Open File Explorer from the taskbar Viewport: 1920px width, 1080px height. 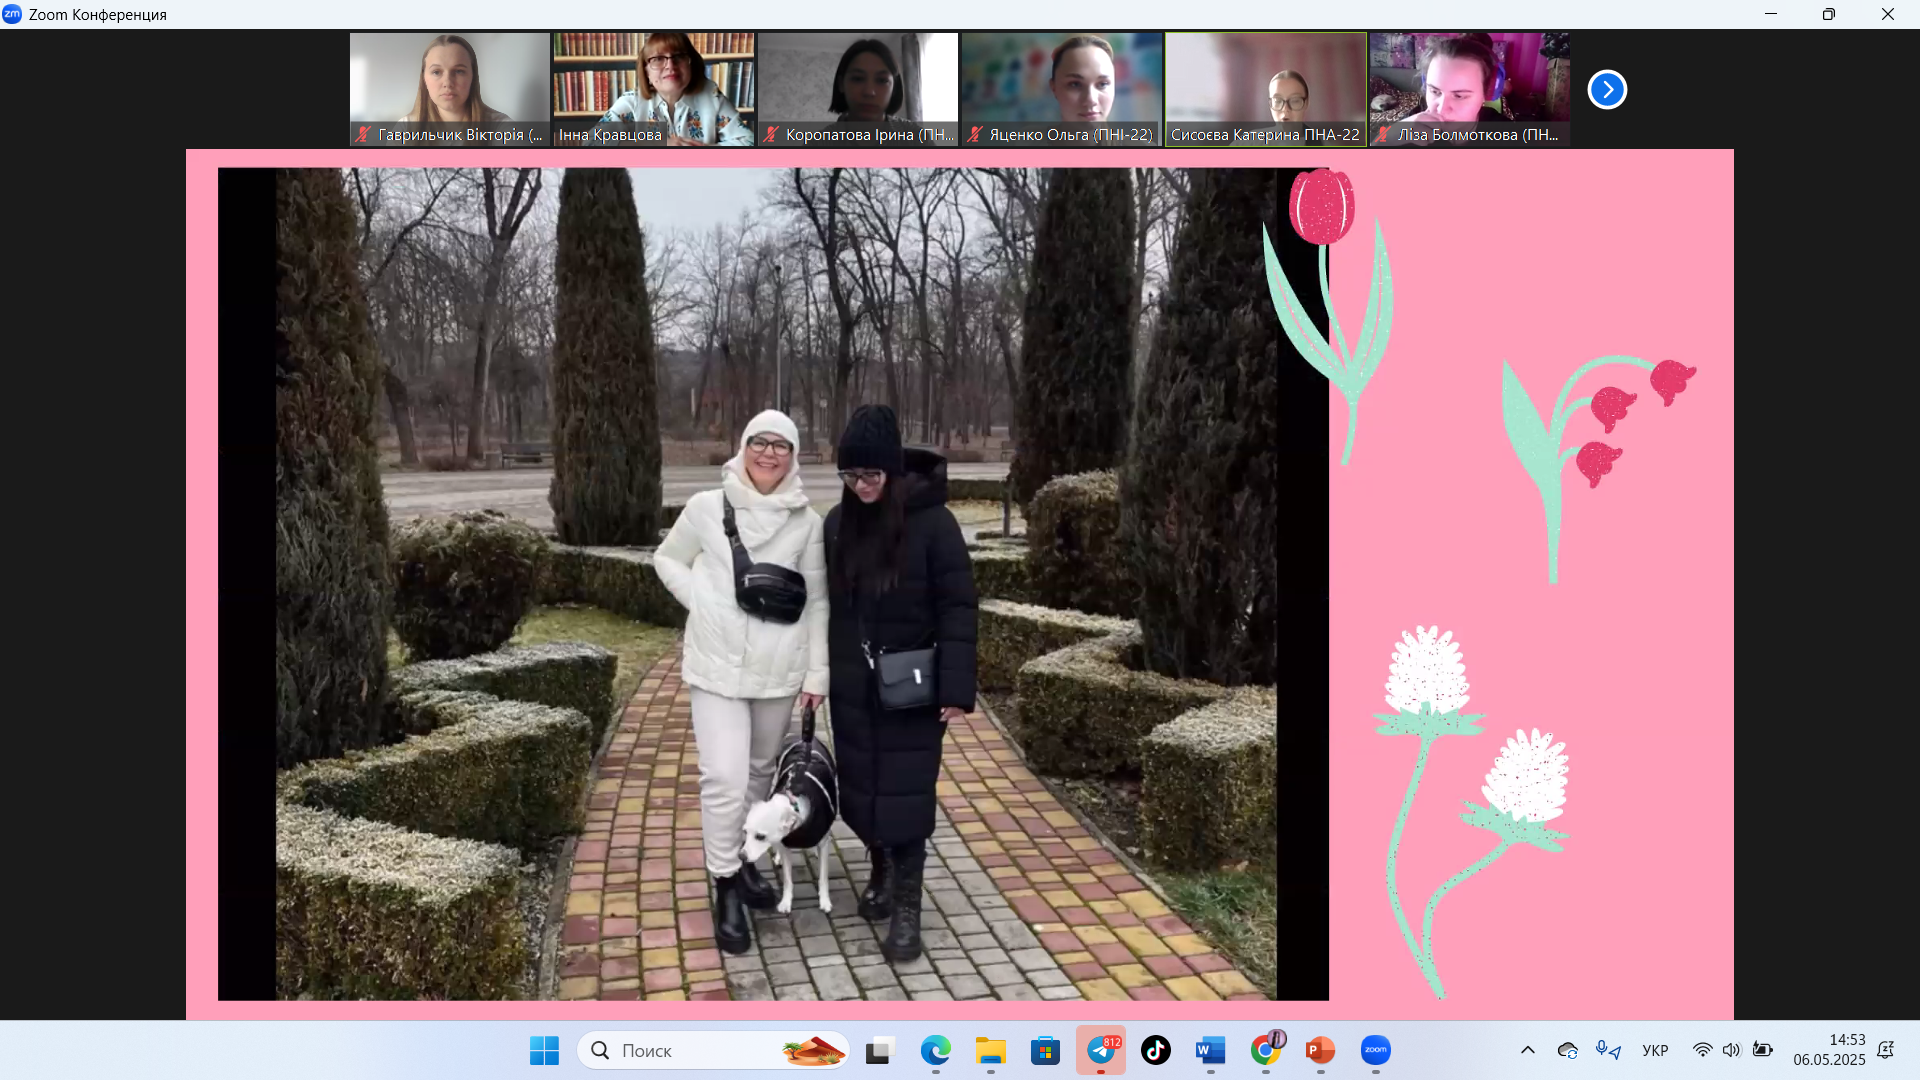(x=990, y=1050)
